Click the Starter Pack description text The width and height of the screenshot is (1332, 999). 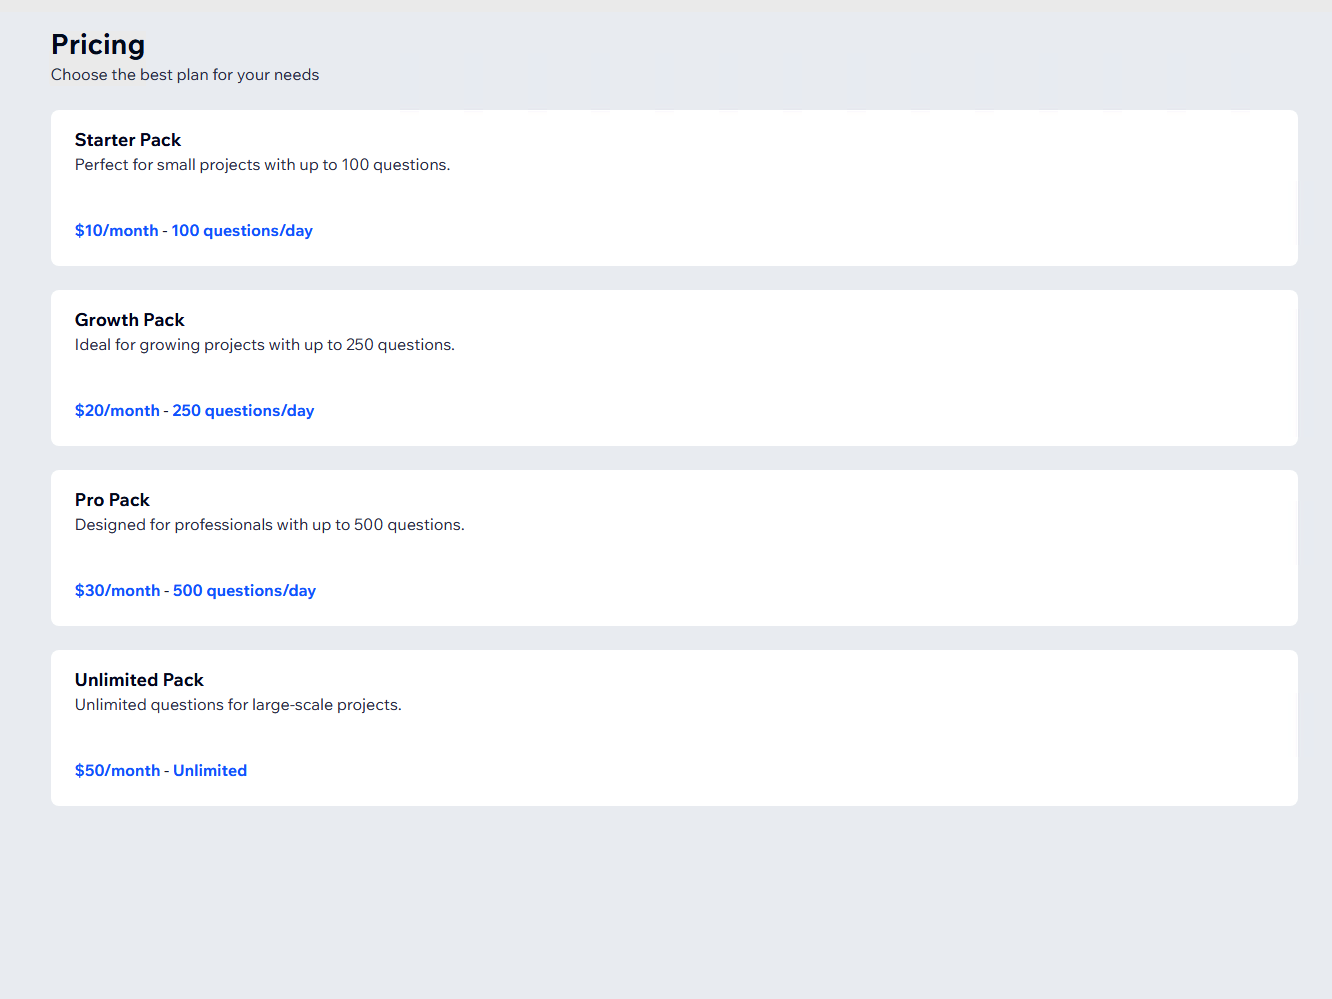[x=262, y=165]
